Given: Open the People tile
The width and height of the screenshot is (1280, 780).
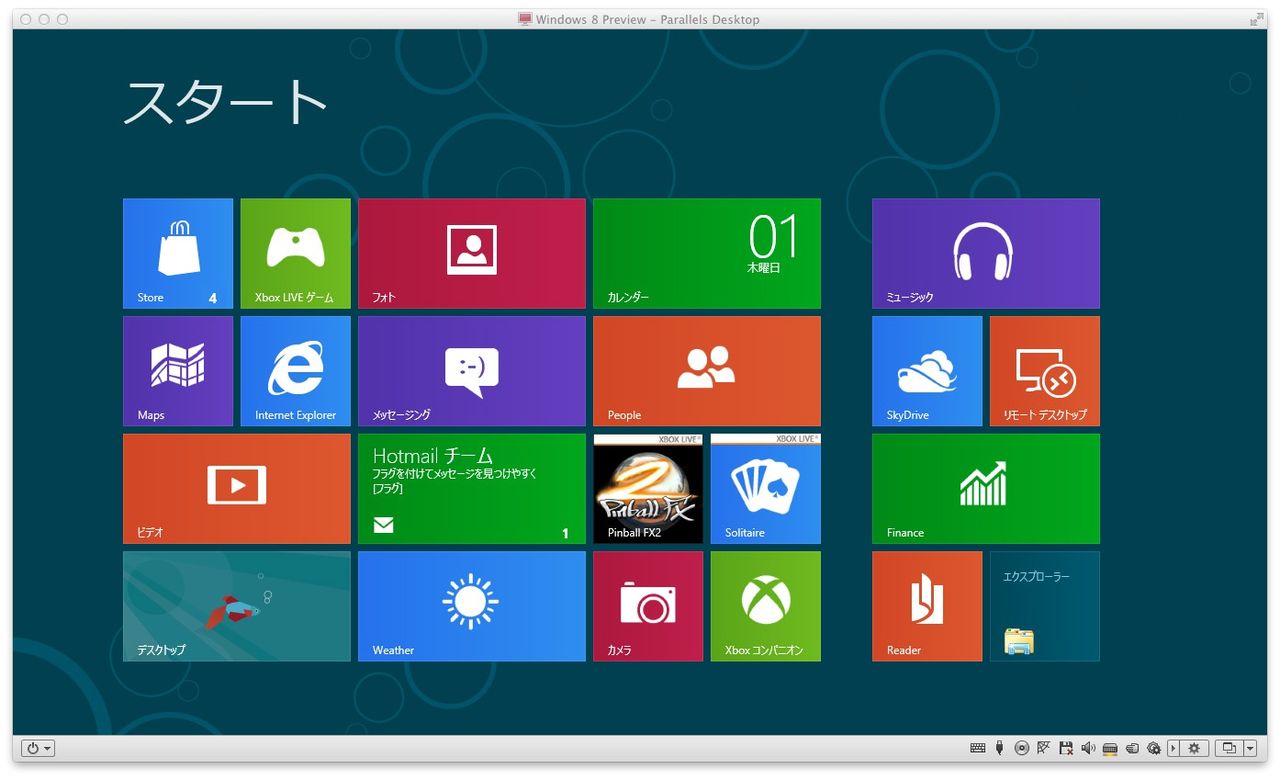Looking at the screenshot, I should pyautogui.click(x=707, y=371).
